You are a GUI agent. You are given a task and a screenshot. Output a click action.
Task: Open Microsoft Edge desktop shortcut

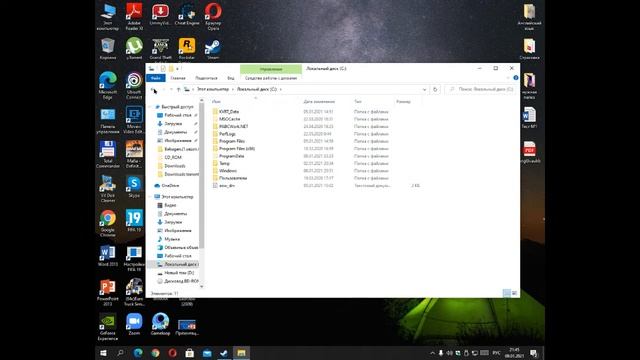point(108,85)
